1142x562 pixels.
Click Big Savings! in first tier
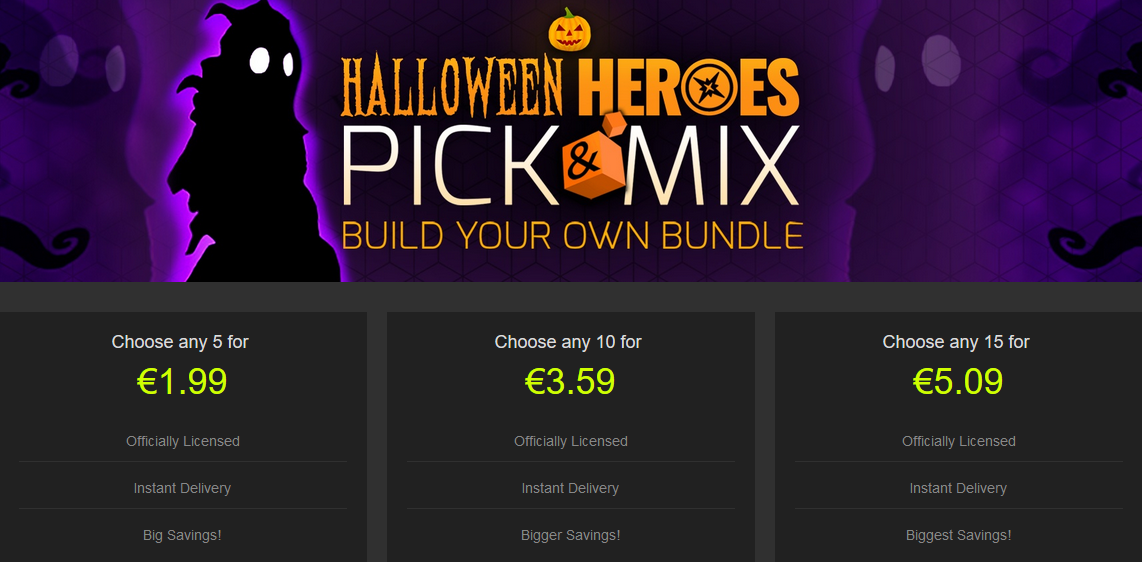[182, 535]
